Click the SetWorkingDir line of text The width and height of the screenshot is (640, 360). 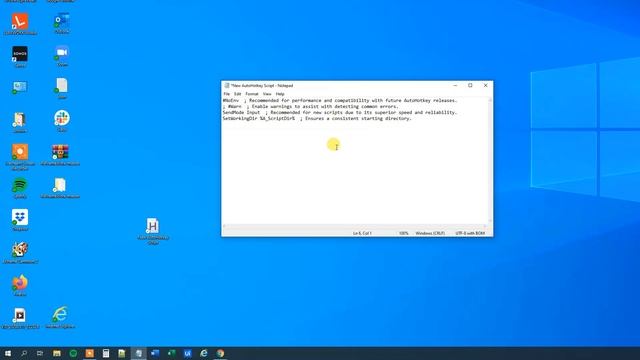tap(317, 118)
